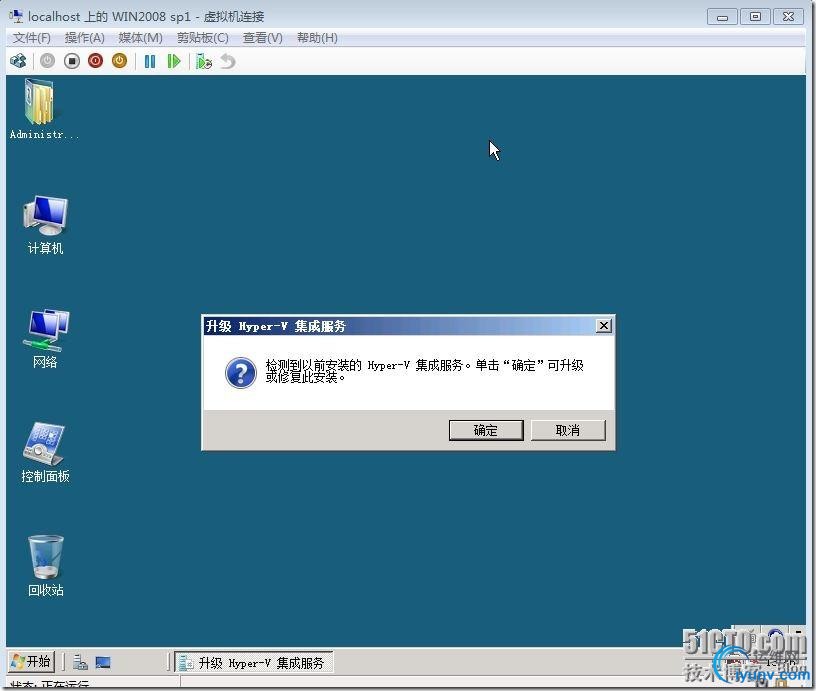Click the orange Save state toolbar icon
Viewport: 816px width, 691px height.
[120, 61]
